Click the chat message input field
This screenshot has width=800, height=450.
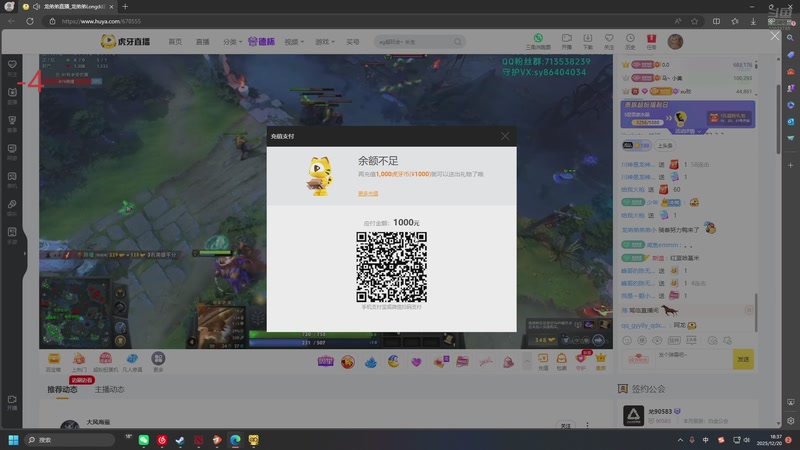[x=693, y=359]
